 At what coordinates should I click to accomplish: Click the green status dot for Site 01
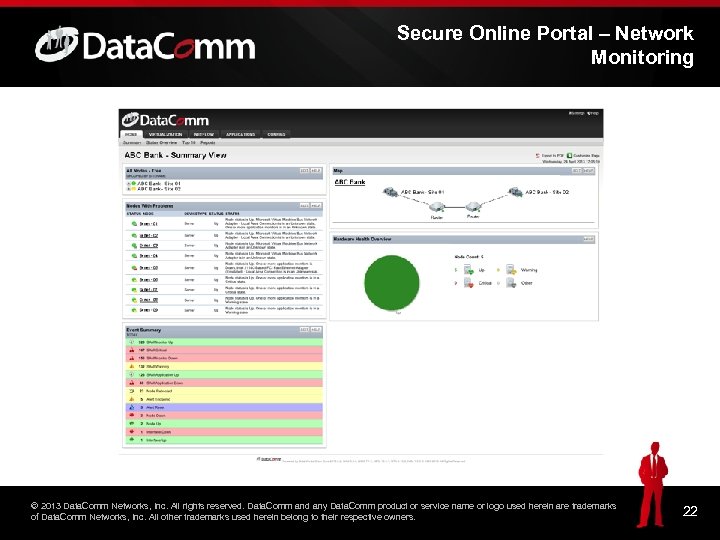(134, 184)
